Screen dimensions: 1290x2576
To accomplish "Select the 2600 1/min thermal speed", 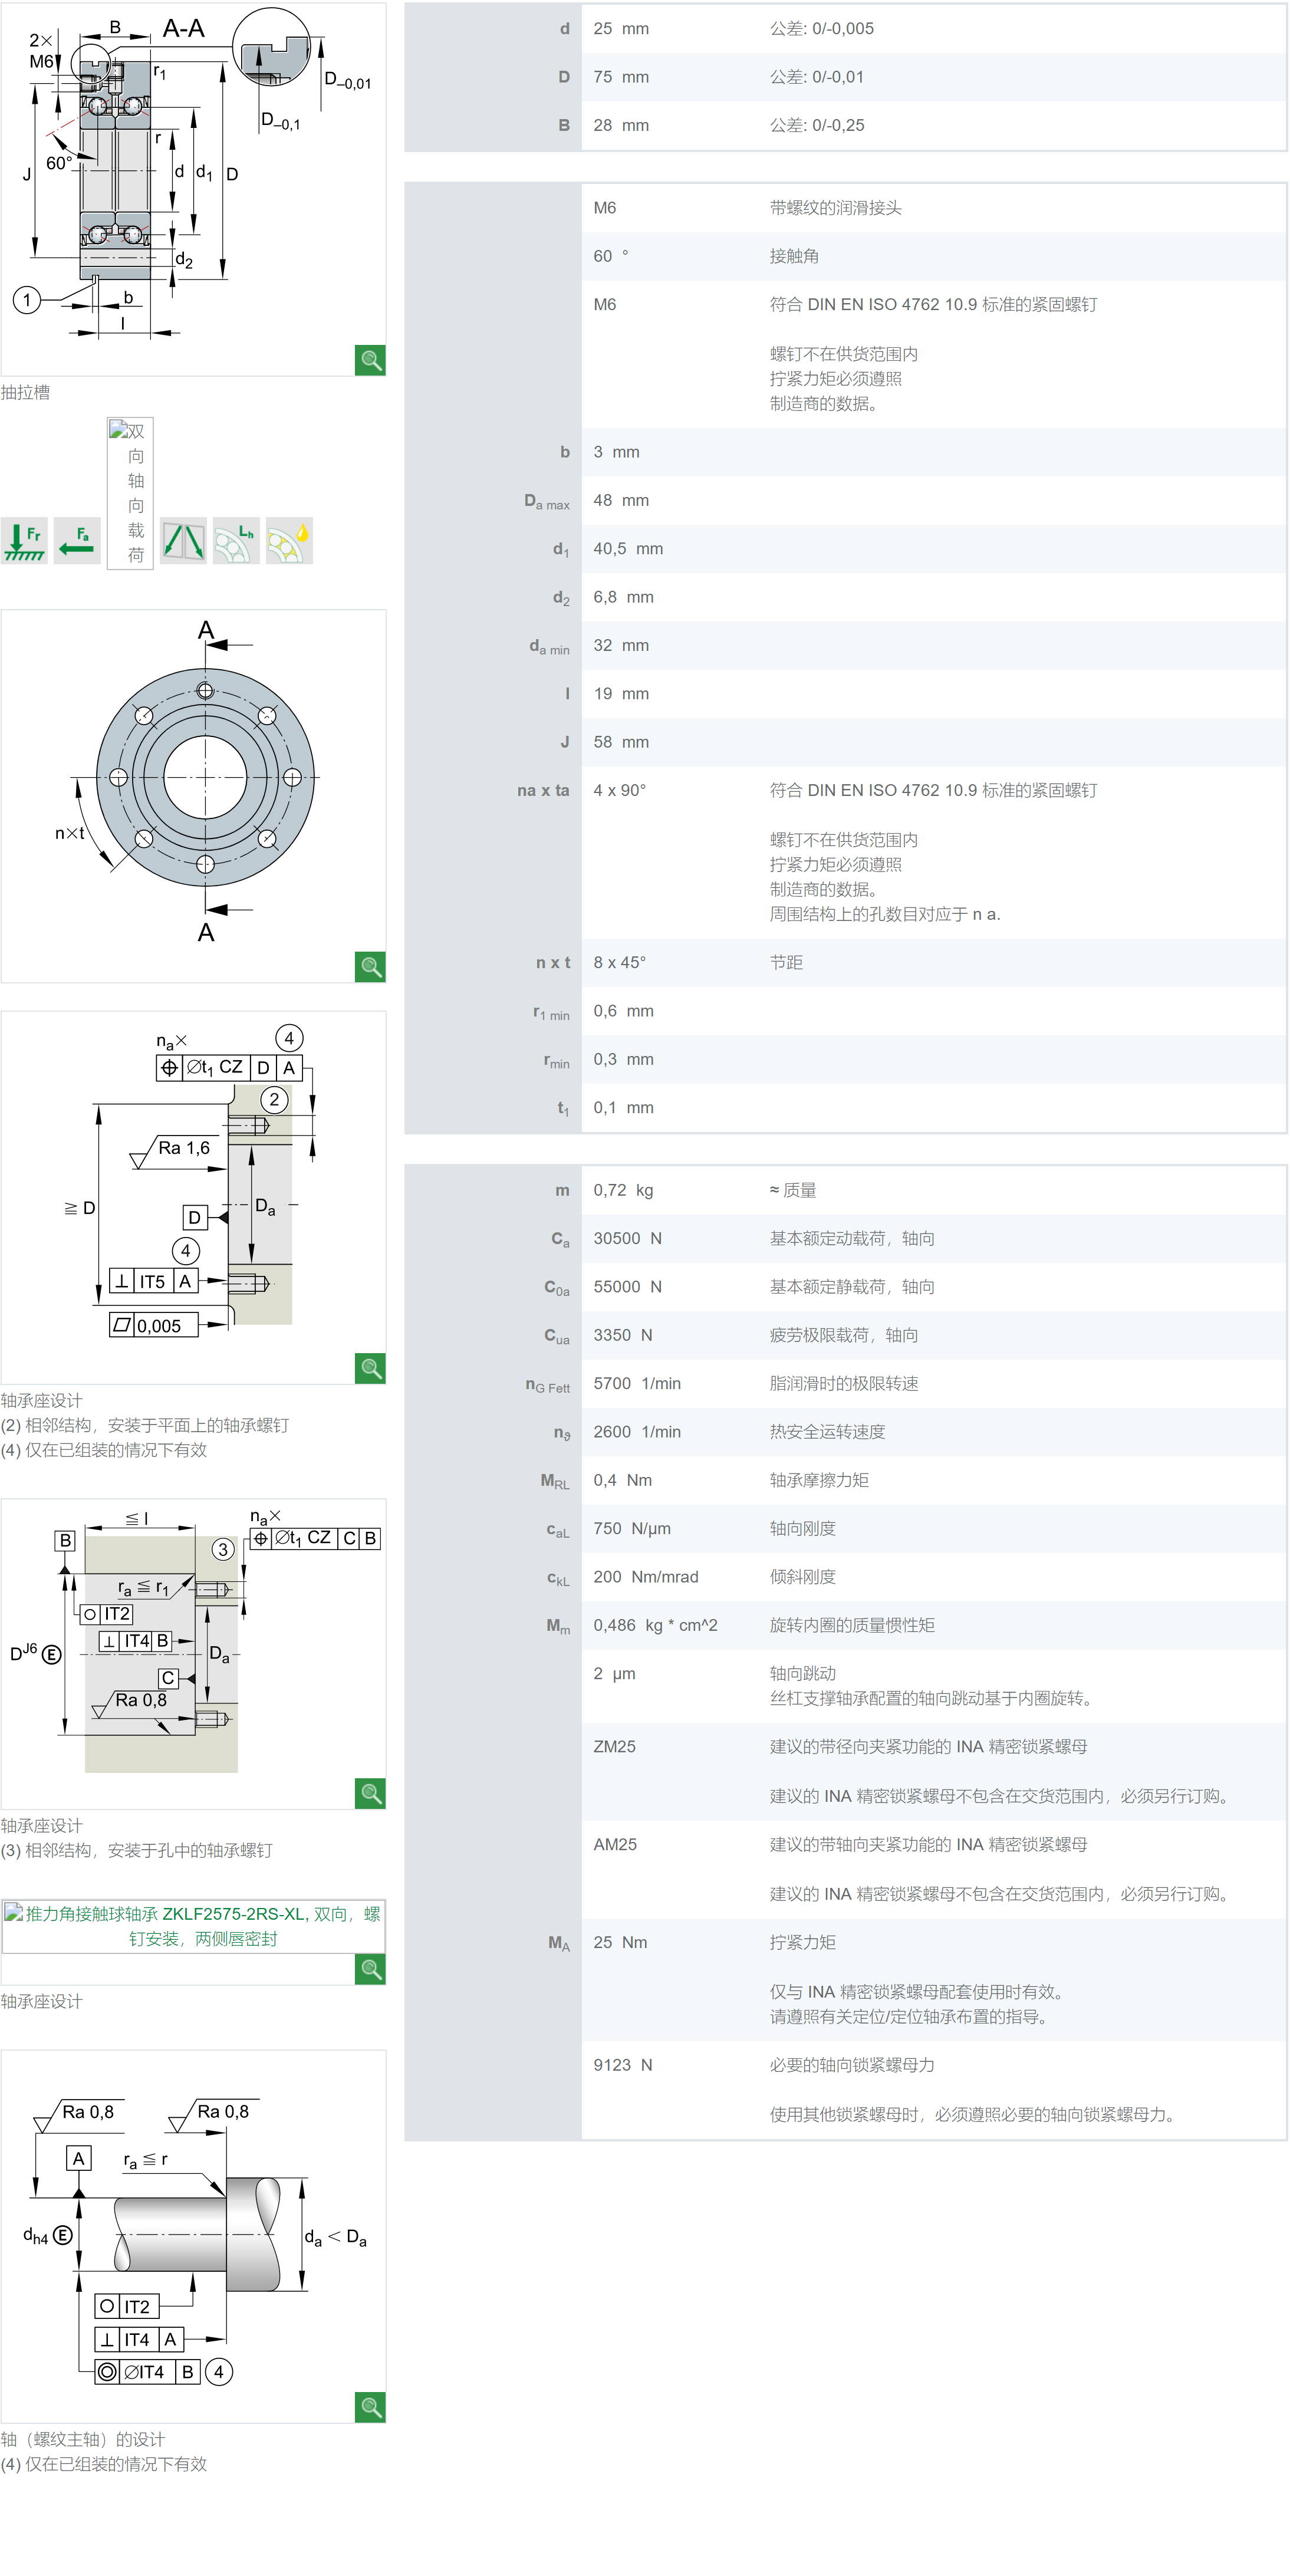I will (x=637, y=1432).
